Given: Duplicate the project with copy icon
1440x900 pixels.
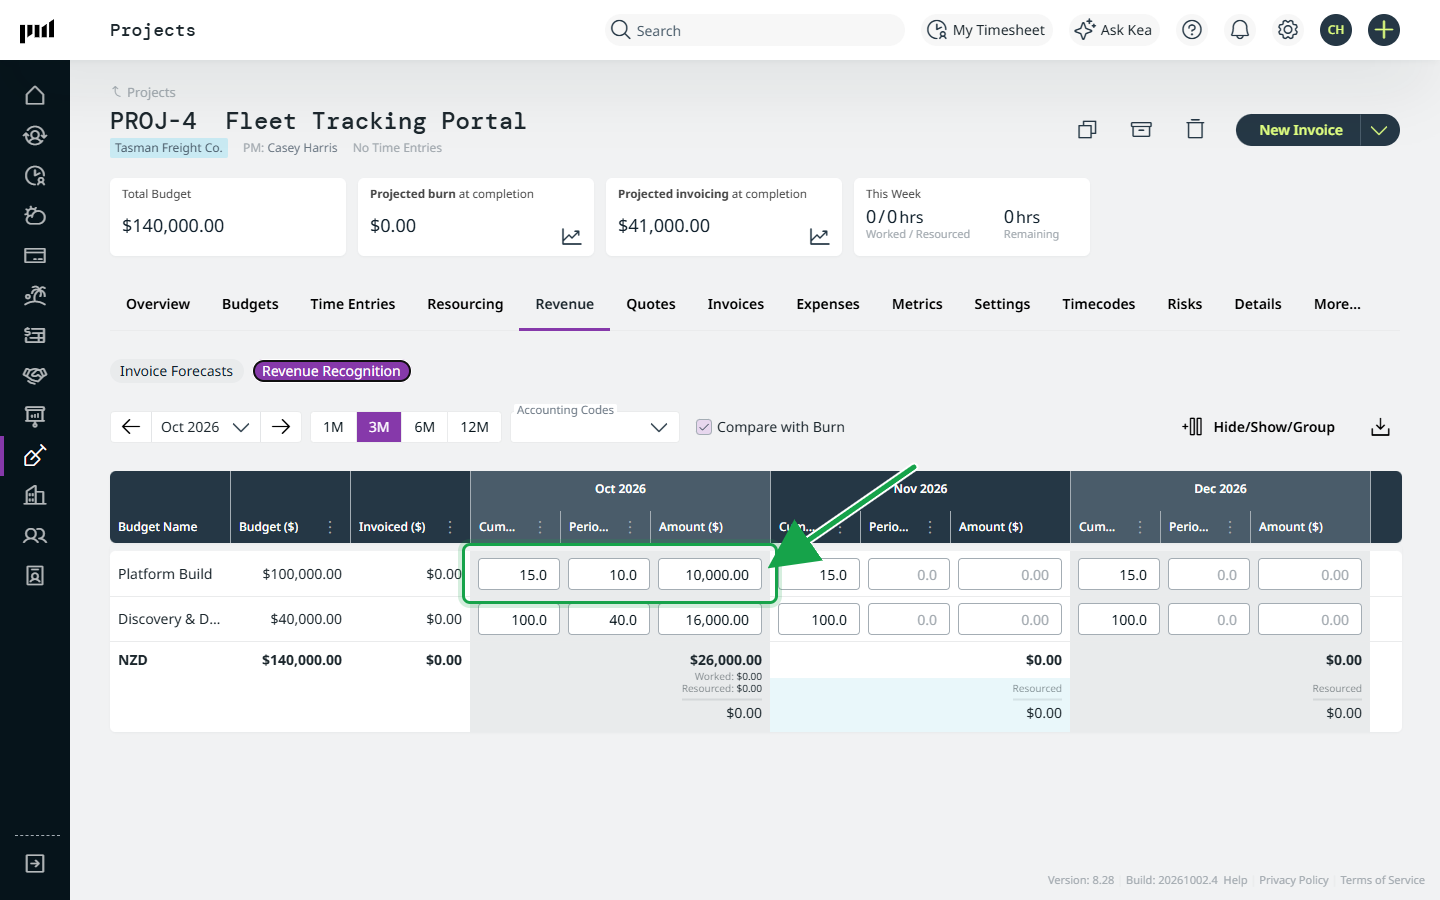Looking at the screenshot, I should (x=1087, y=129).
